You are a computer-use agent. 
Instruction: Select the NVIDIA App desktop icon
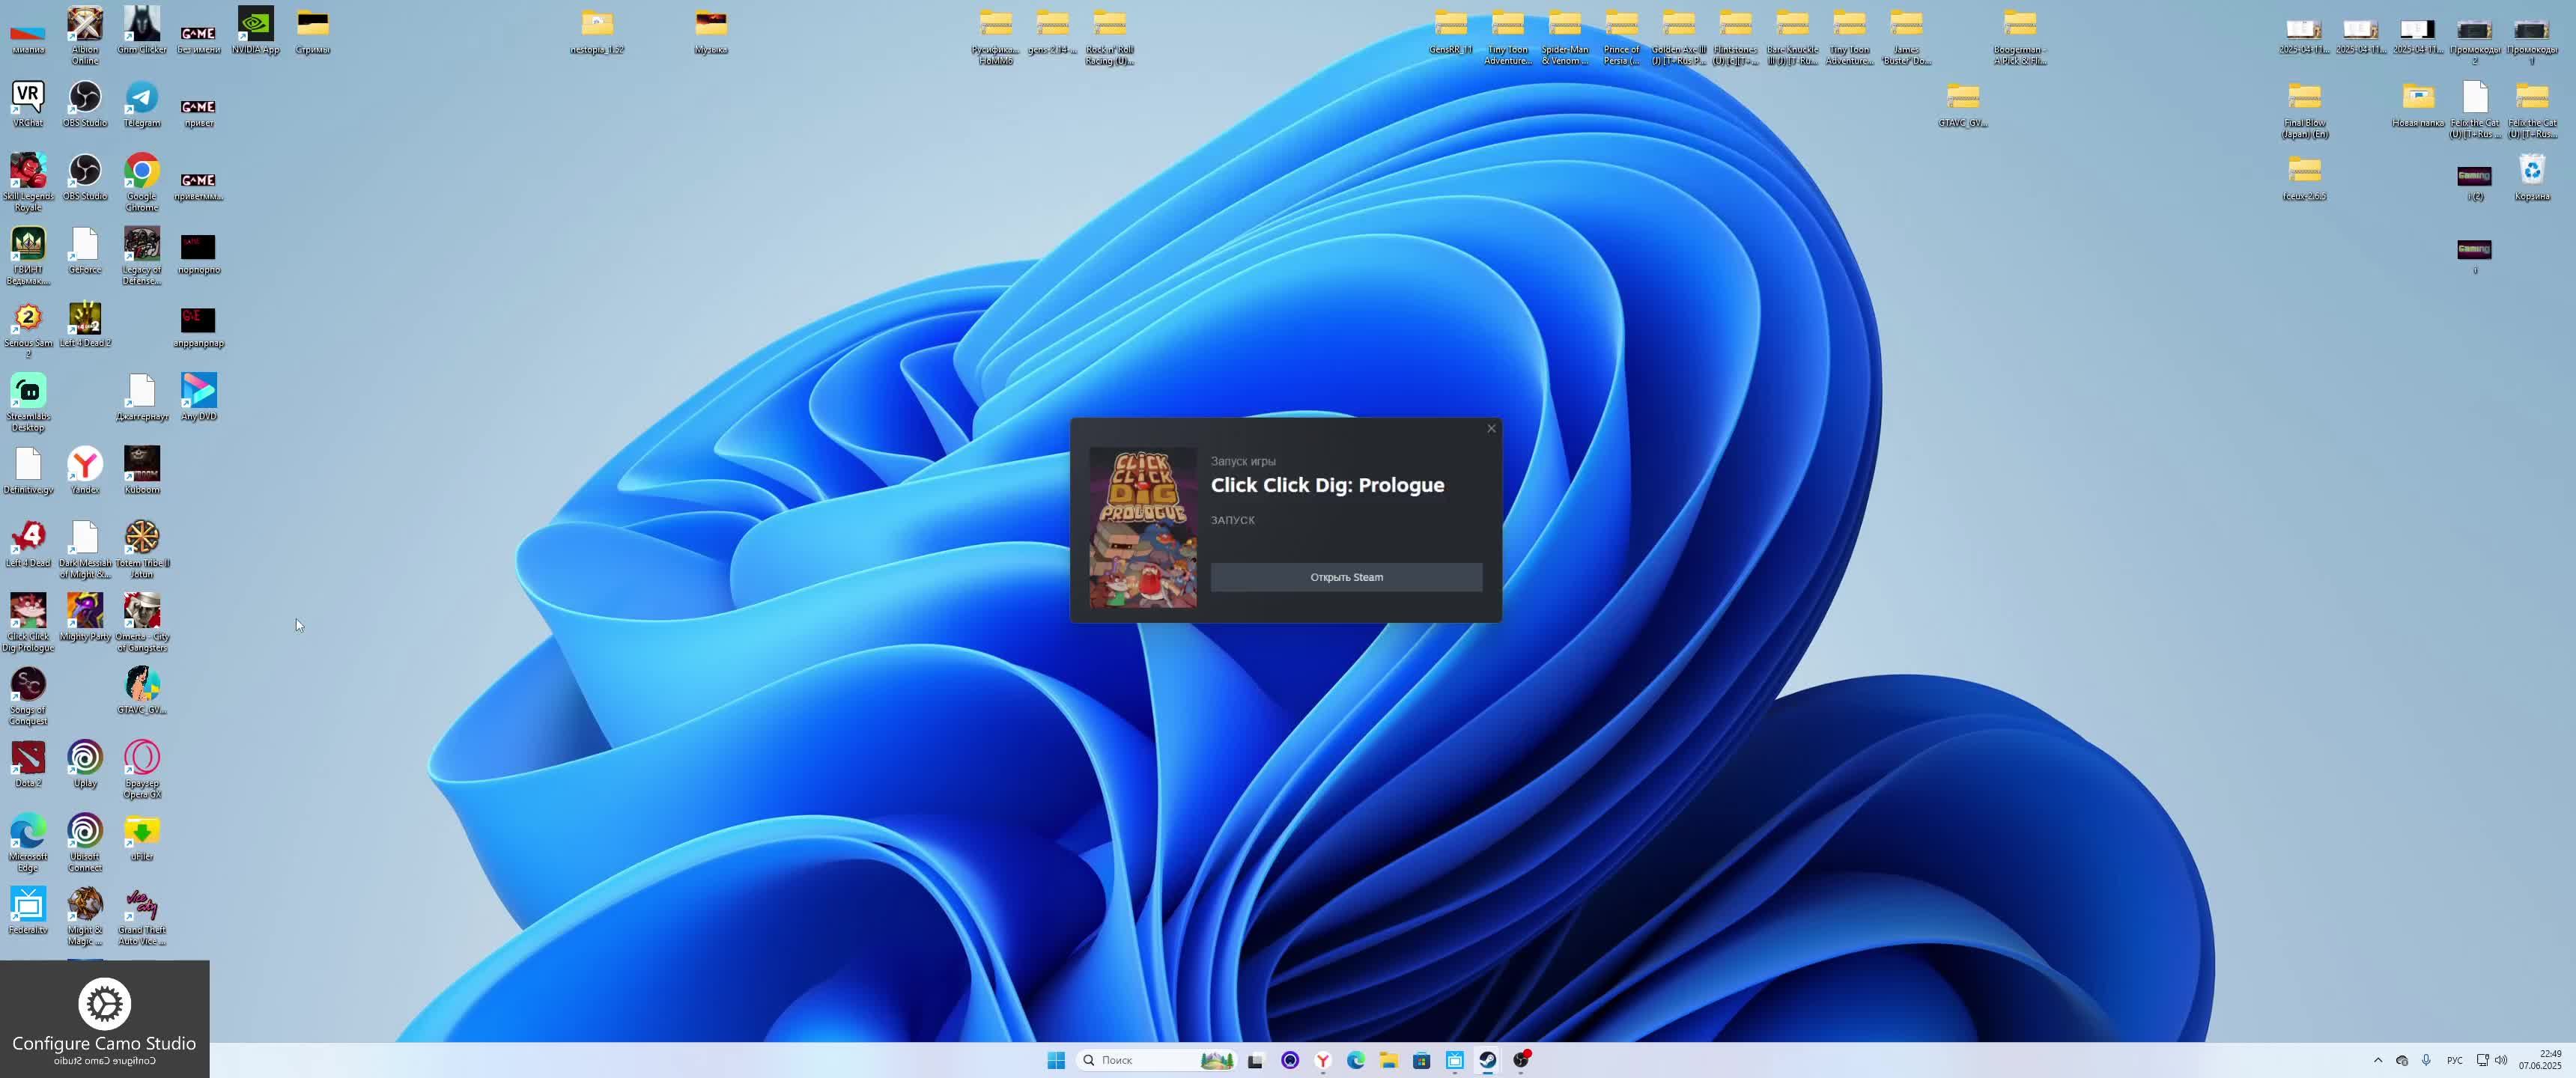[x=256, y=30]
